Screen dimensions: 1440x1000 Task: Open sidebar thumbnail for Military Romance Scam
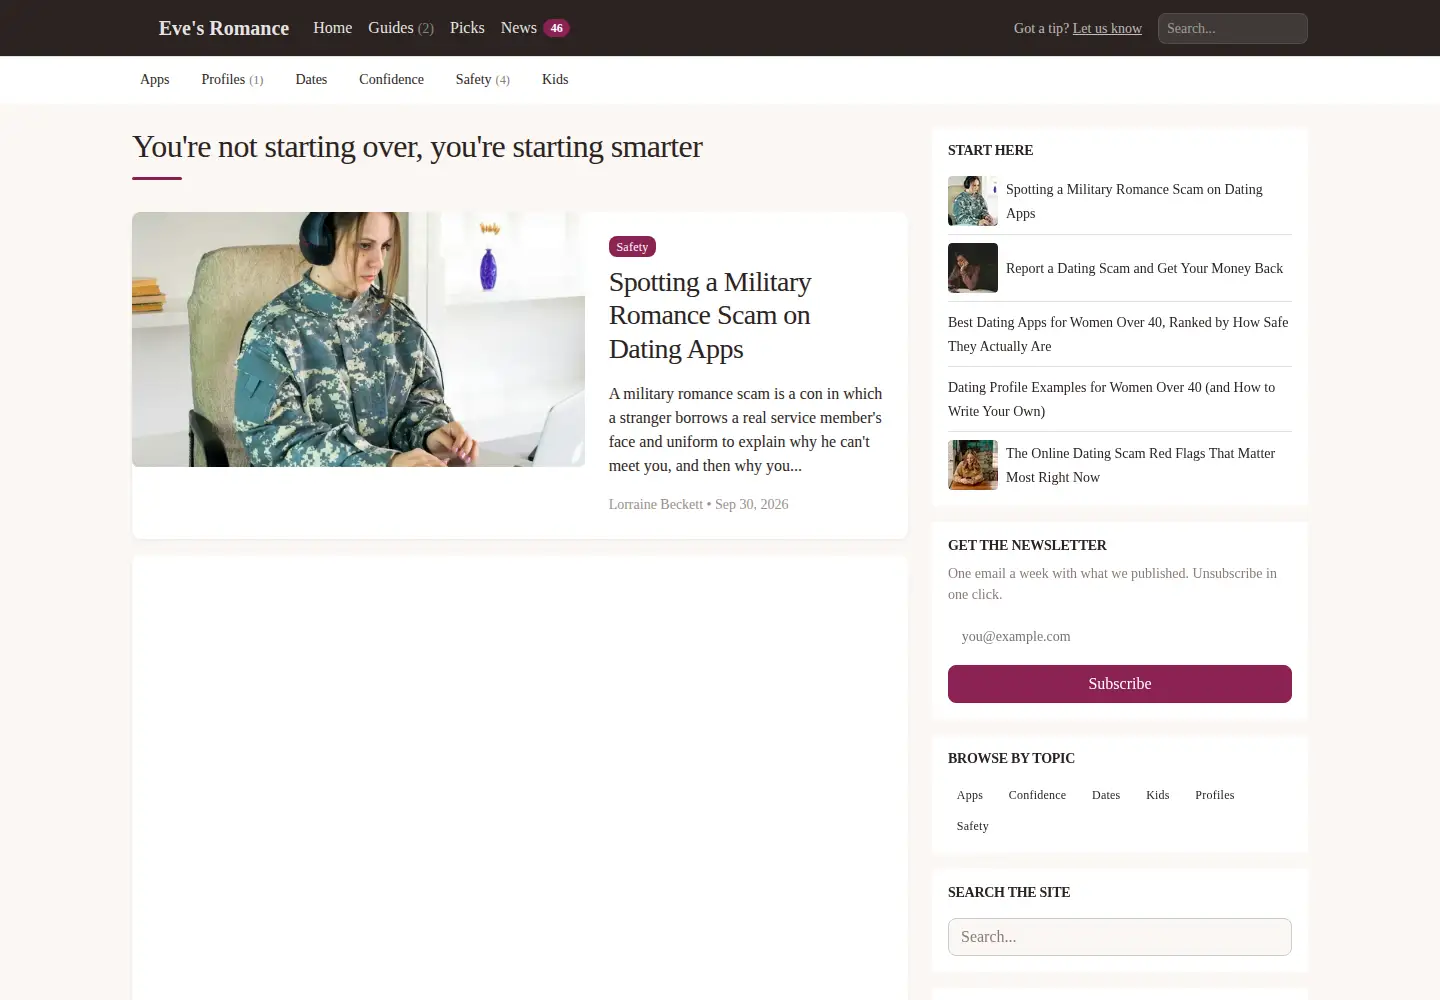[973, 201]
